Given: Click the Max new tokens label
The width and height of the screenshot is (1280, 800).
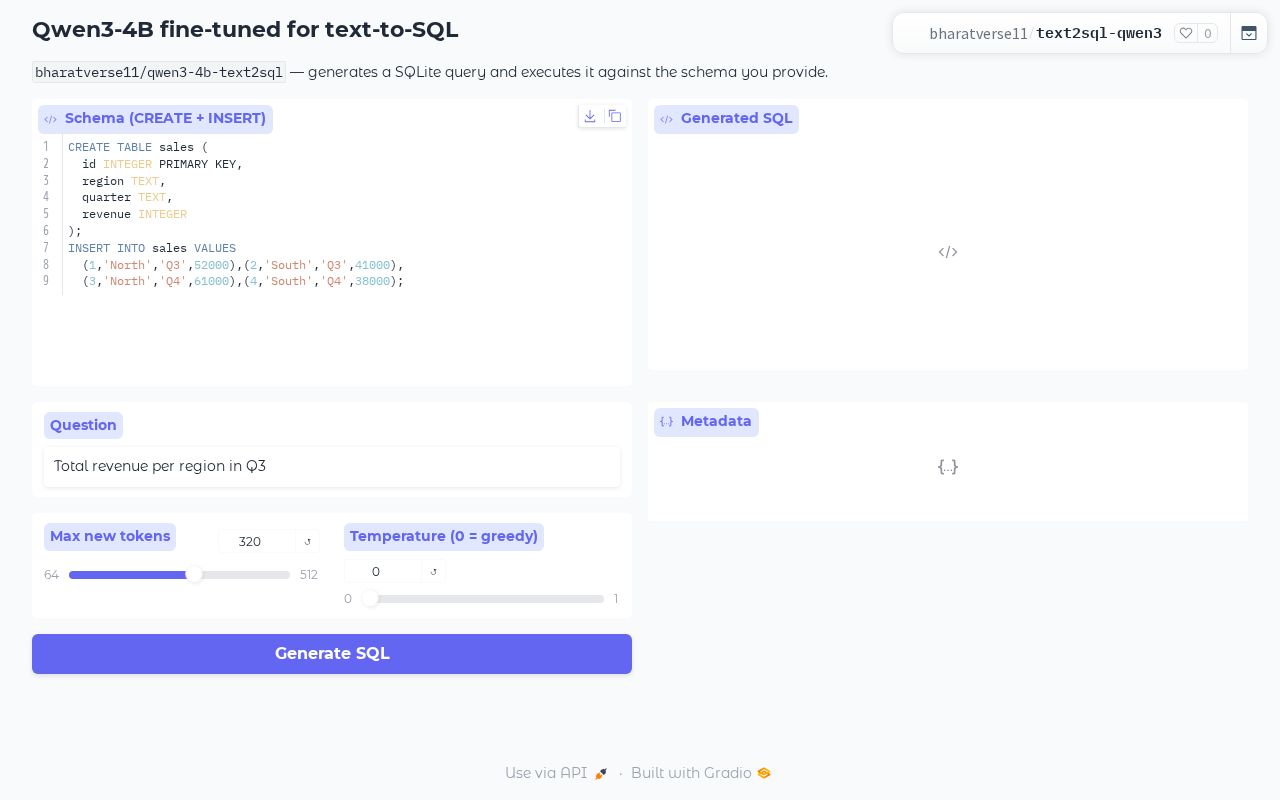Looking at the screenshot, I should (x=110, y=536).
